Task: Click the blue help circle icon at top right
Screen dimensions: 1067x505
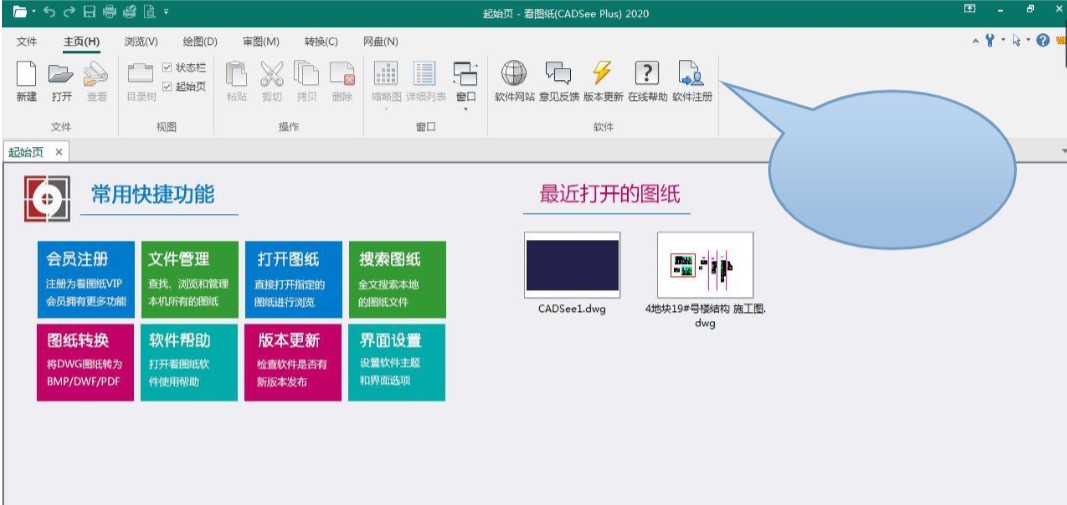Action: 1043,41
